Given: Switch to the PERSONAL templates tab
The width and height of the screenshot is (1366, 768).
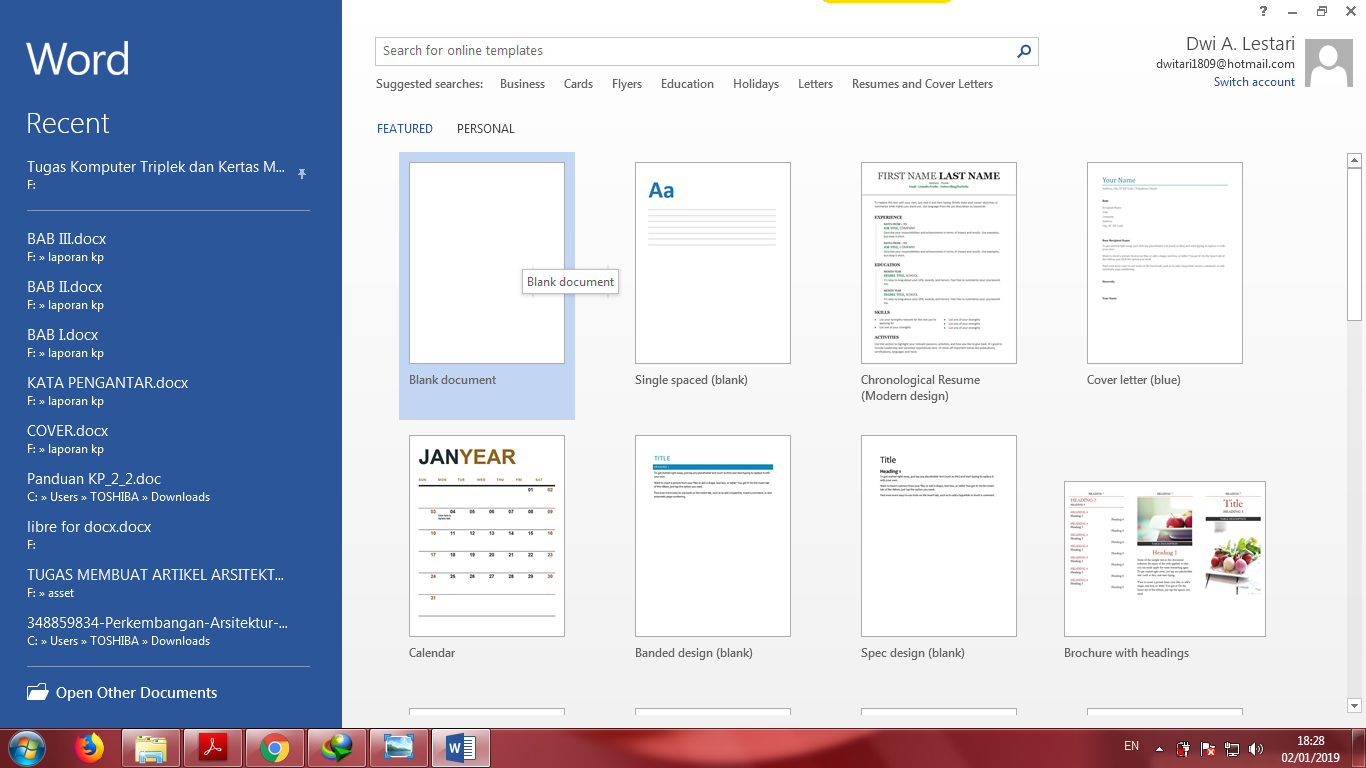Looking at the screenshot, I should pyautogui.click(x=485, y=128).
